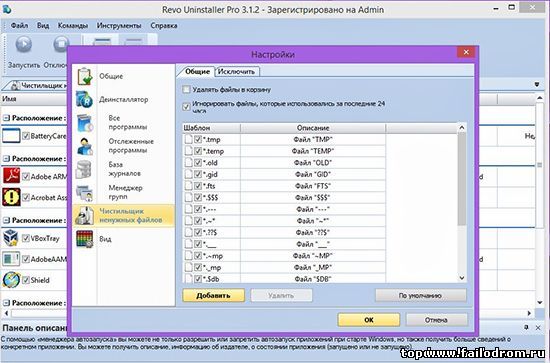This screenshot has height=363, width=550.
Task: Toggle the Shield autorun checkbox
Action: coord(26,280)
